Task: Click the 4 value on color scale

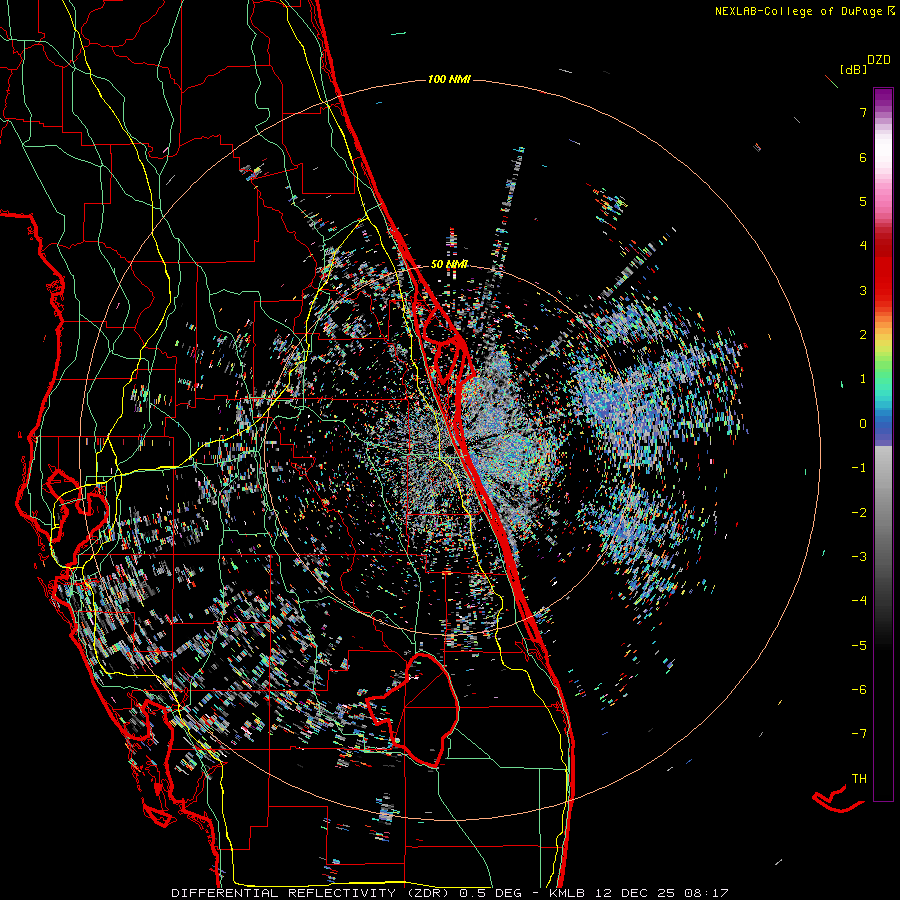Action: coord(863,246)
